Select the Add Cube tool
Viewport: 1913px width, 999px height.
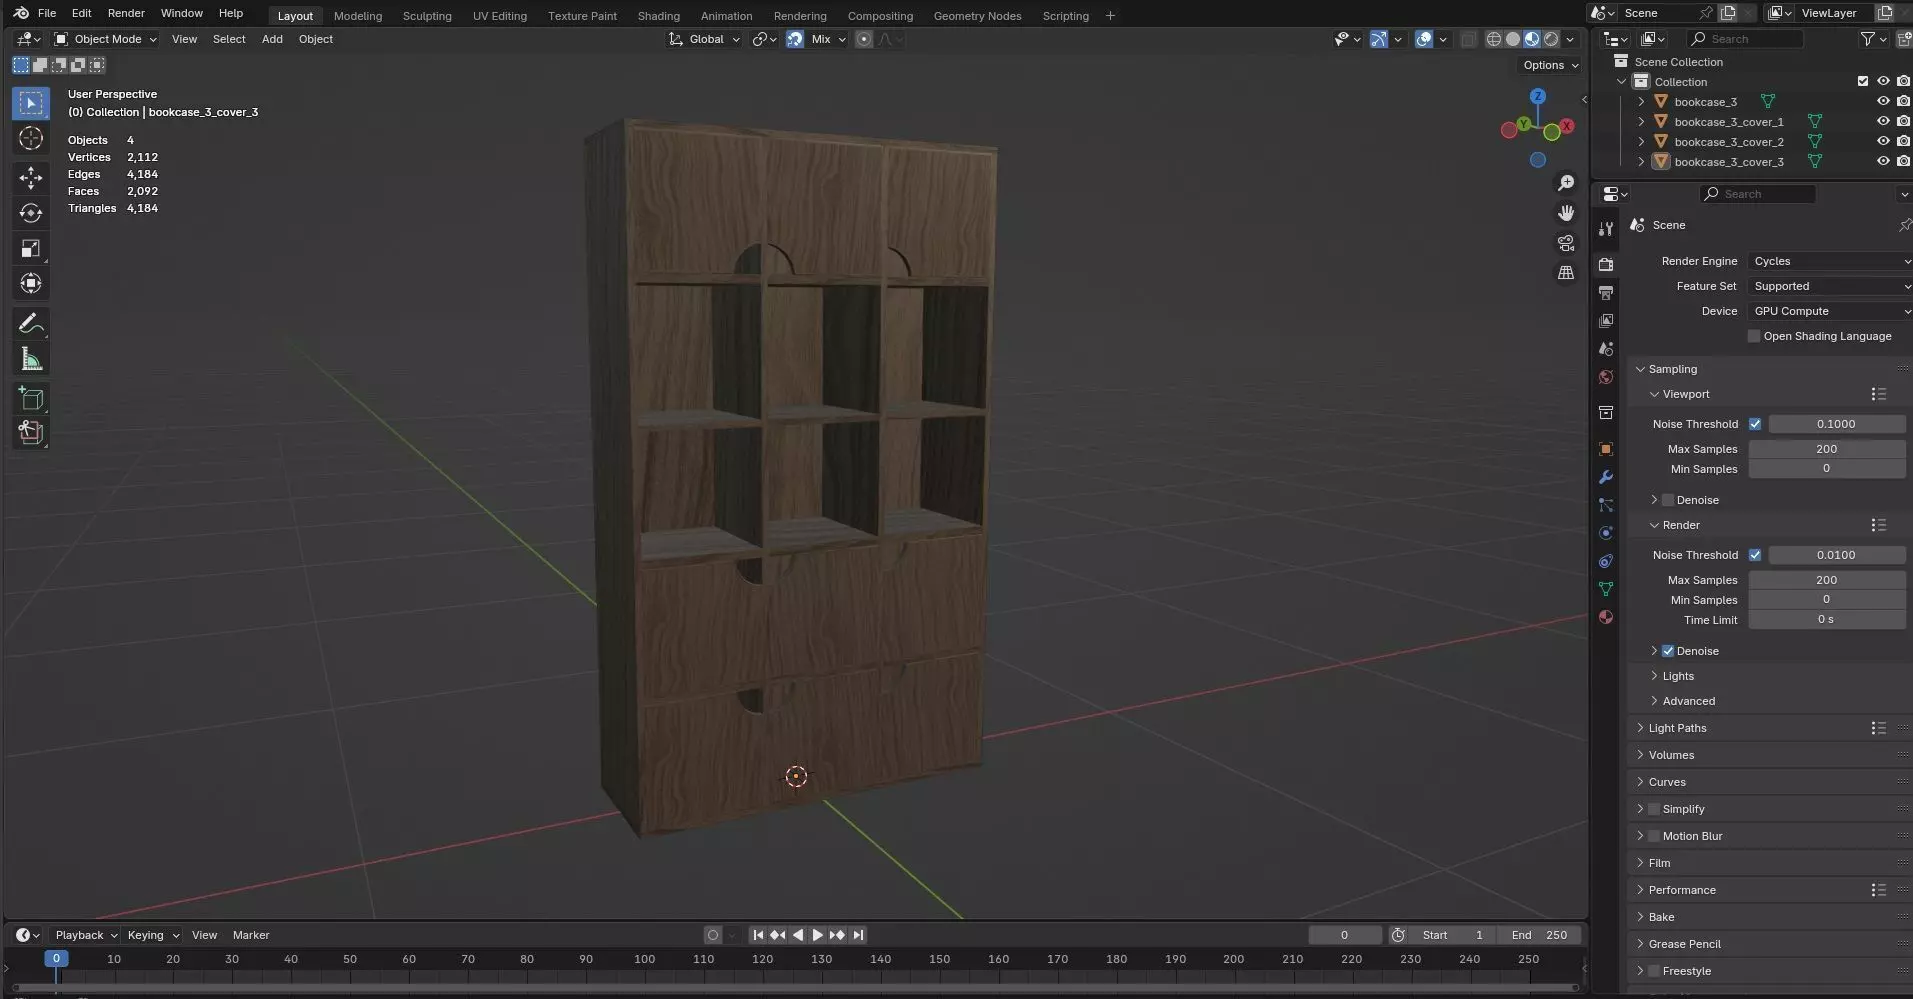31,399
